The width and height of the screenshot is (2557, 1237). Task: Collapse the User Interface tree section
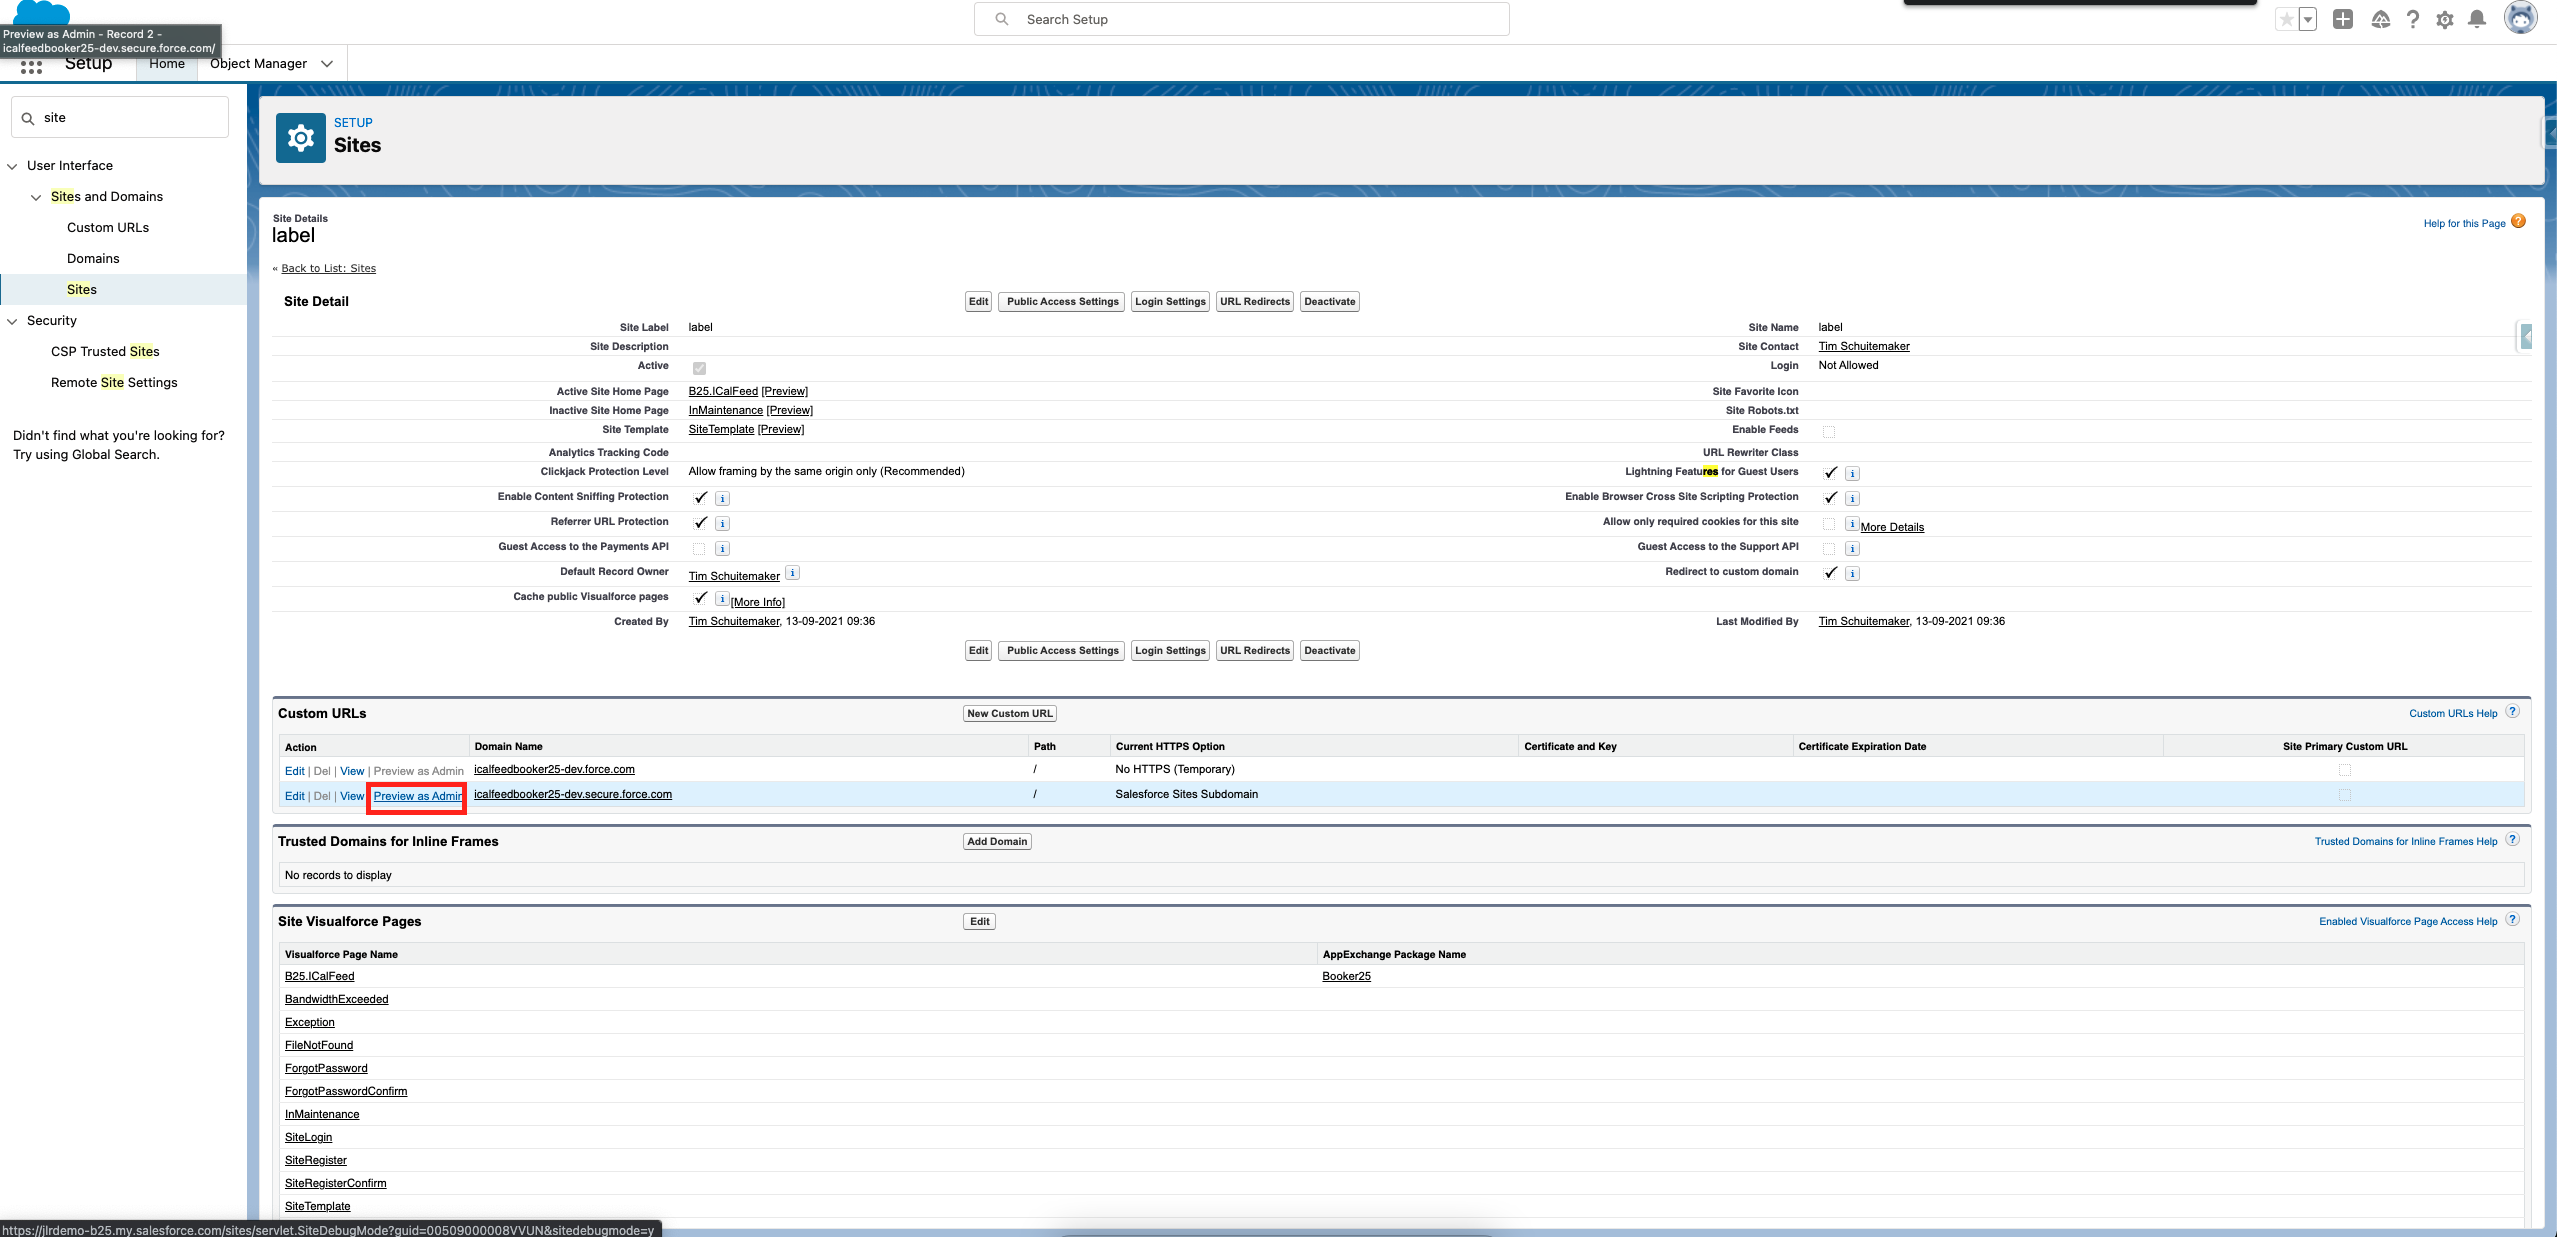click(x=12, y=165)
